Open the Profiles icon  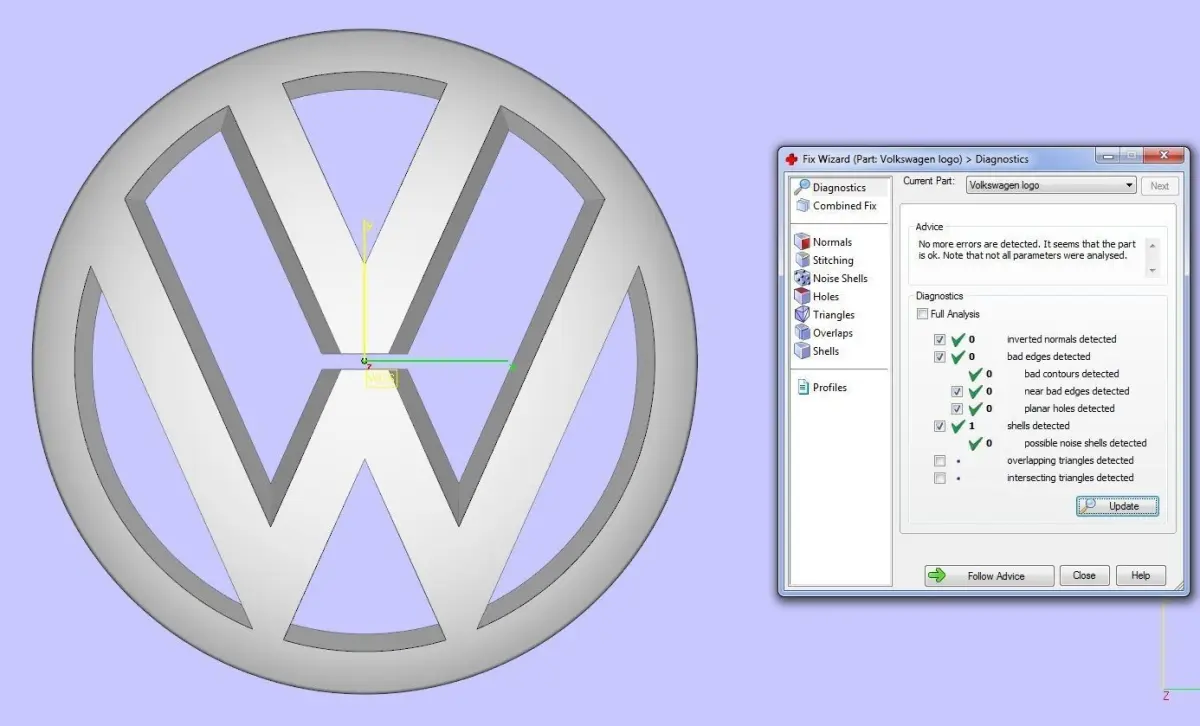(803, 387)
